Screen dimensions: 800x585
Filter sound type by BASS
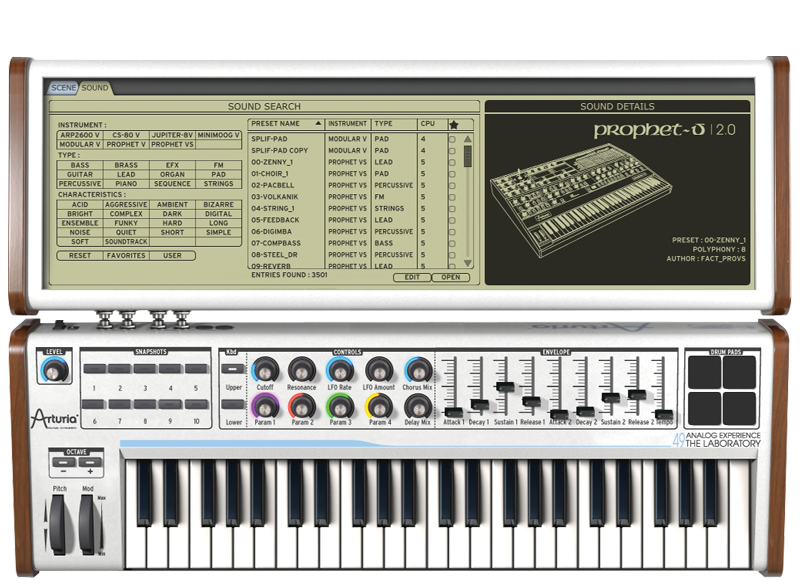(80, 165)
